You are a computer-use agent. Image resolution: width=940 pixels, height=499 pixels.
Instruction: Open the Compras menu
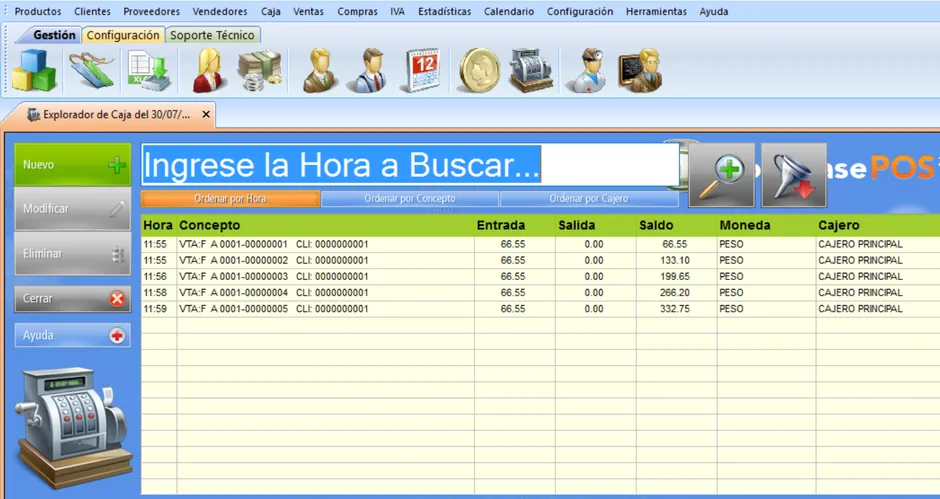click(357, 11)
